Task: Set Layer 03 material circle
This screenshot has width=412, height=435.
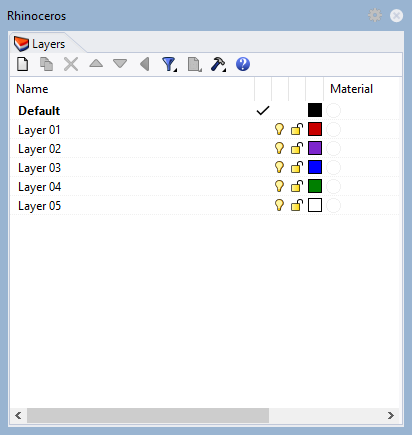Action: (x=334, y=167)
